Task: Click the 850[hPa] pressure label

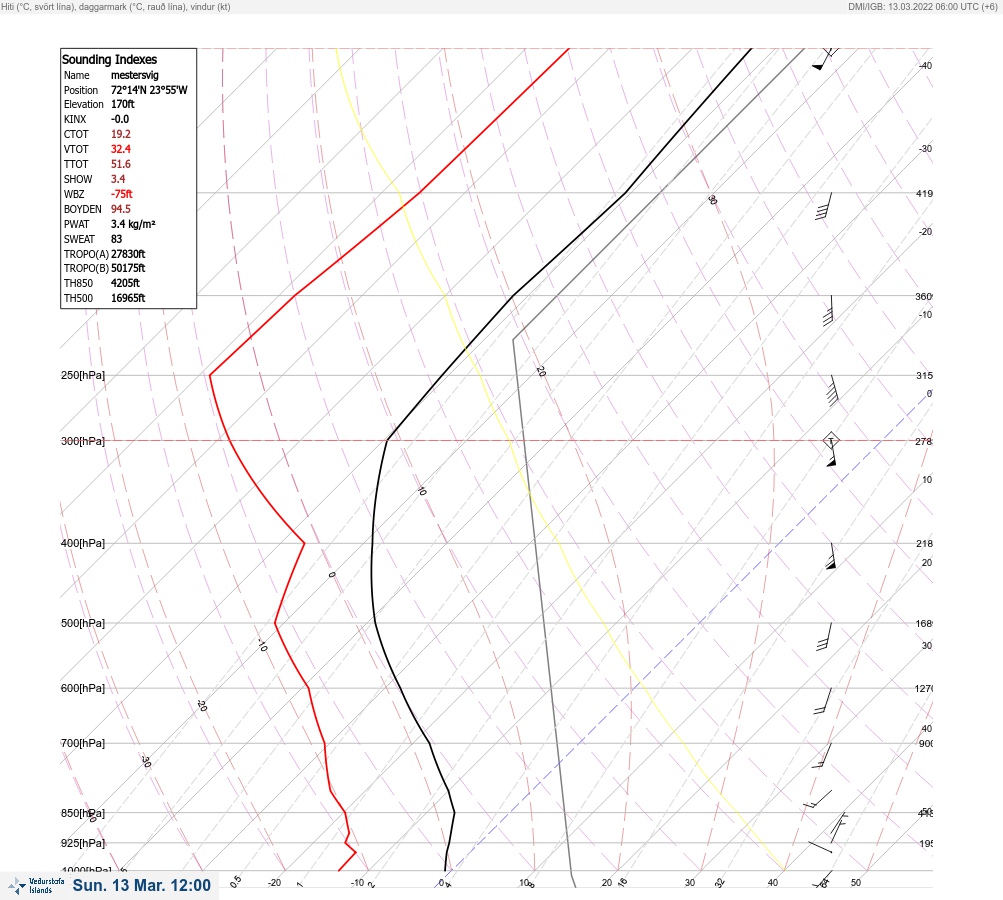Action: (x=83, y=813)
